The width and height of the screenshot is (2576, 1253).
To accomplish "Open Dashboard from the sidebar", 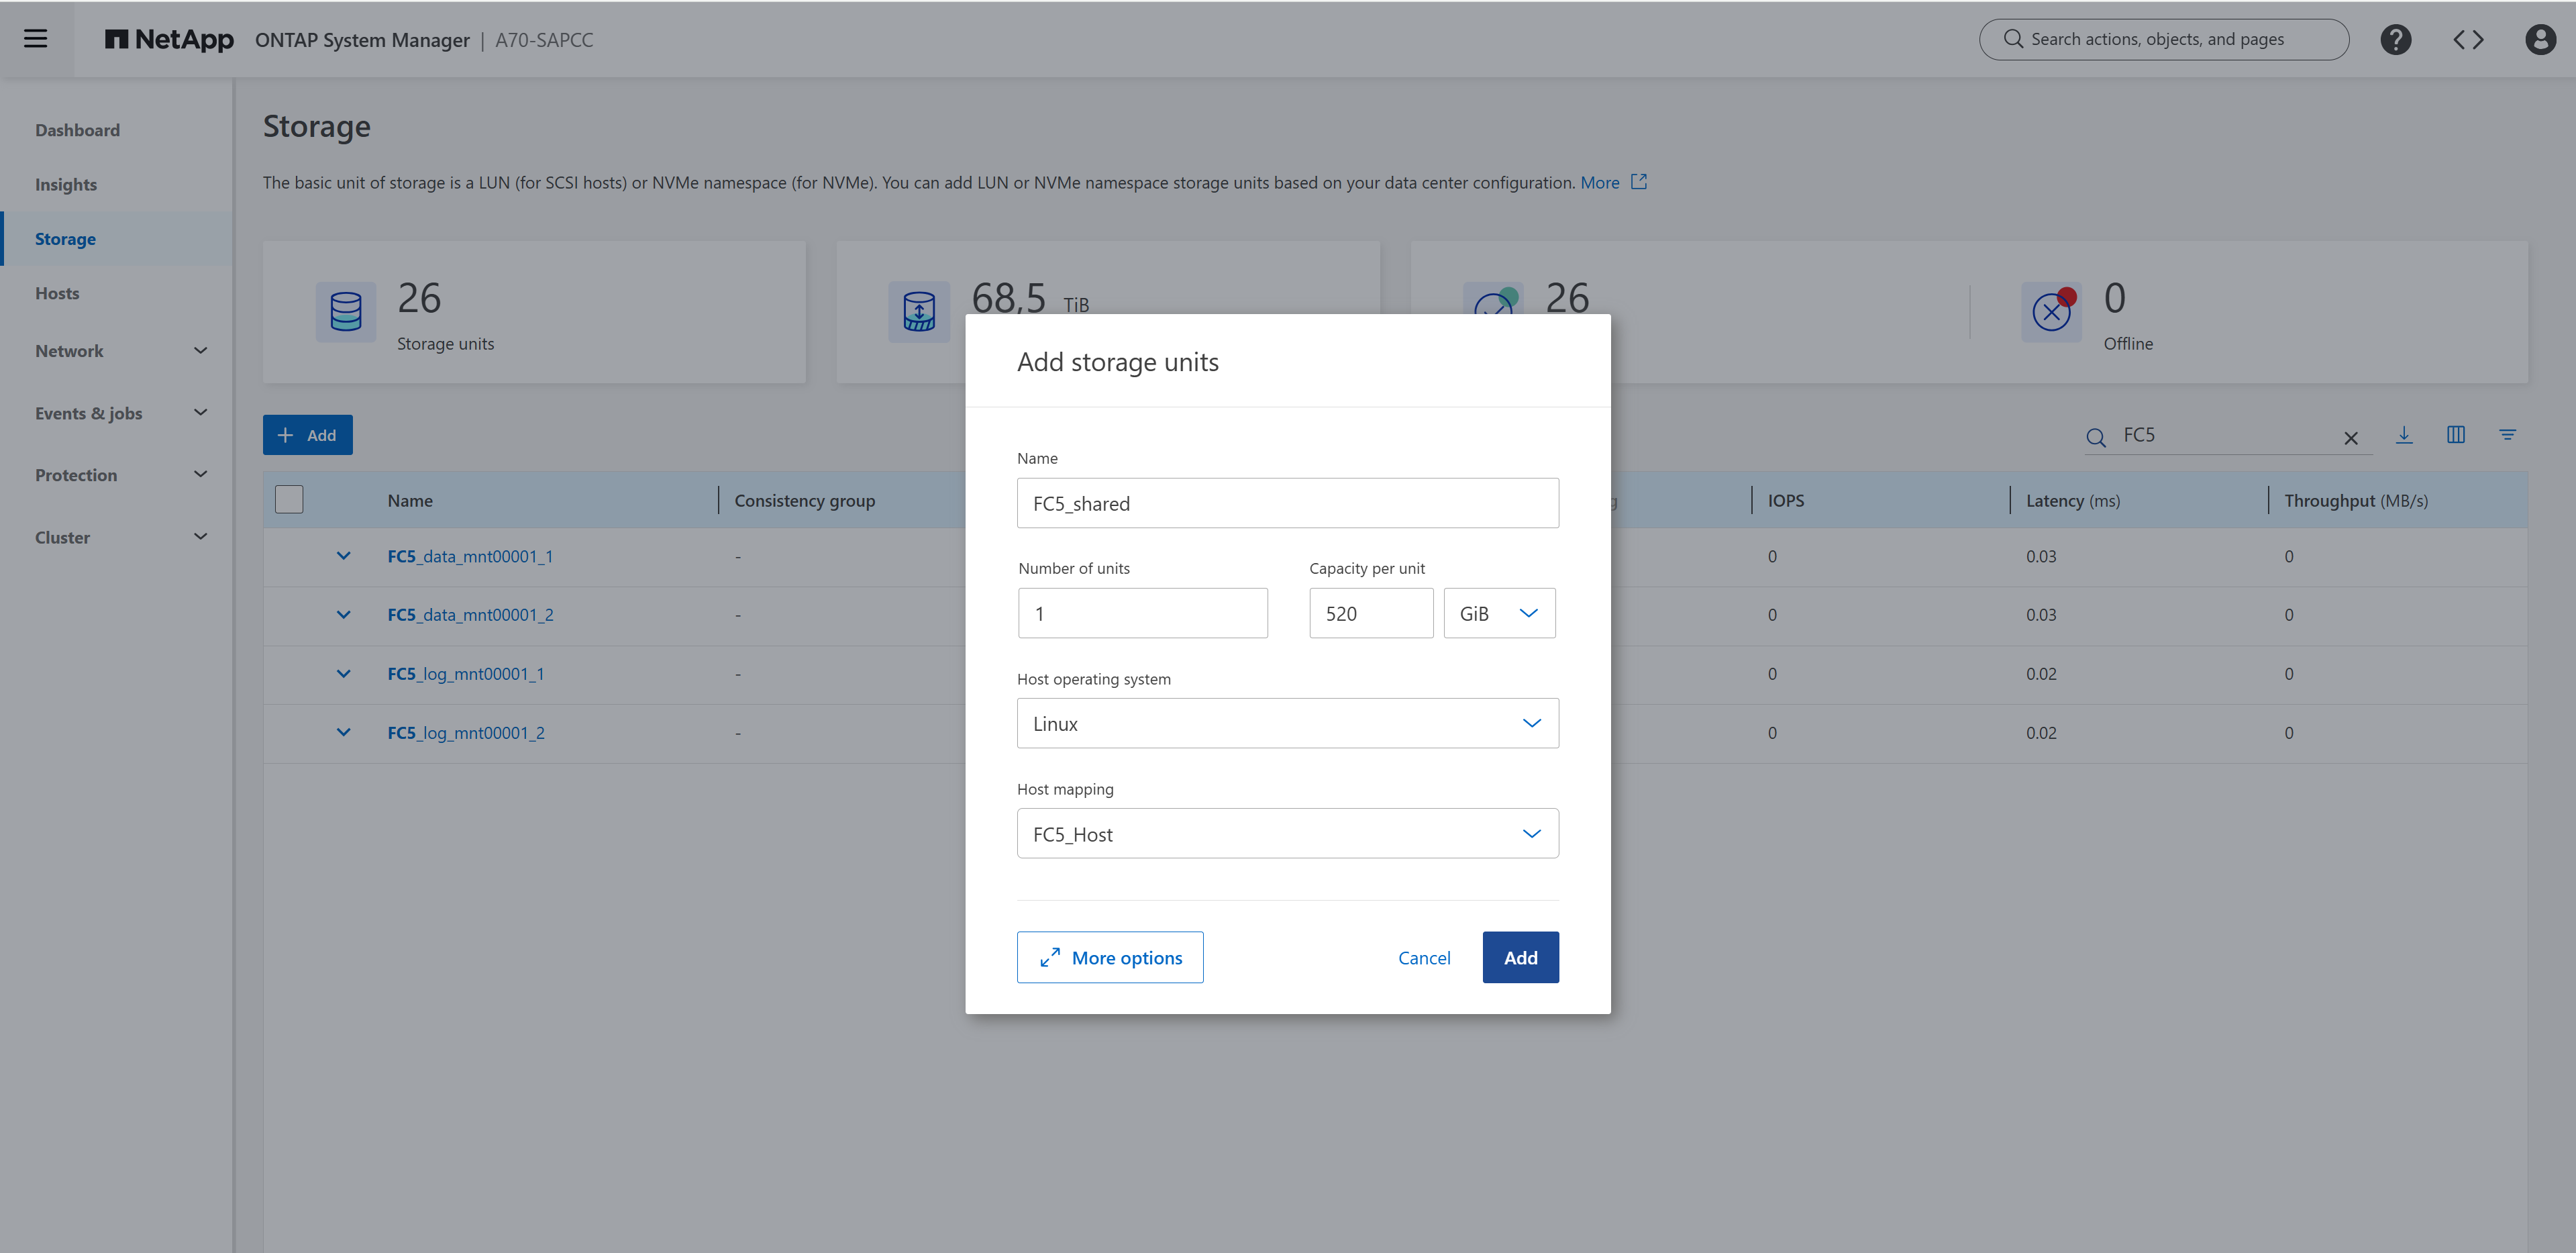I will click(77, 130).
